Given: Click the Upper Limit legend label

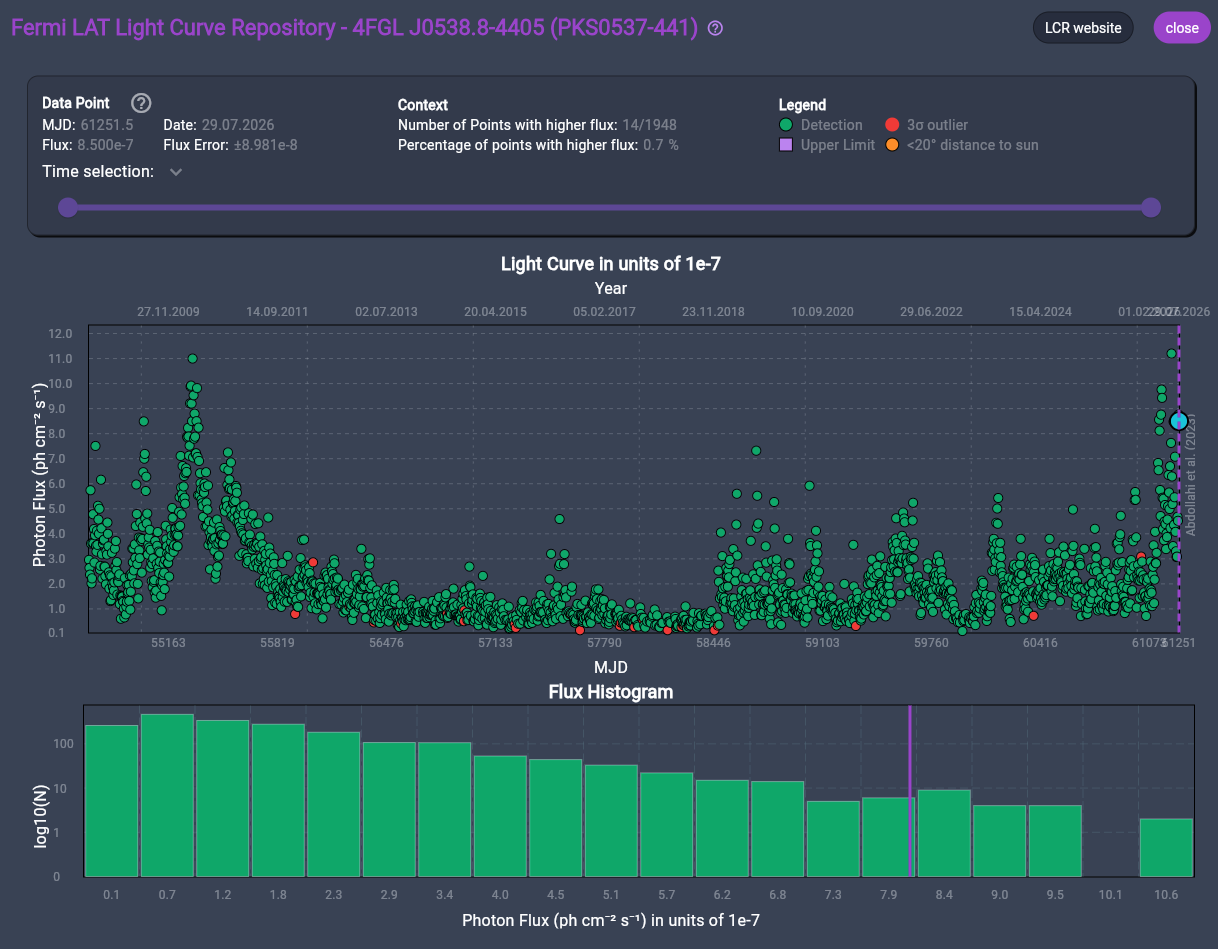Looking at the screenshot, I should [x=838, y=145].
